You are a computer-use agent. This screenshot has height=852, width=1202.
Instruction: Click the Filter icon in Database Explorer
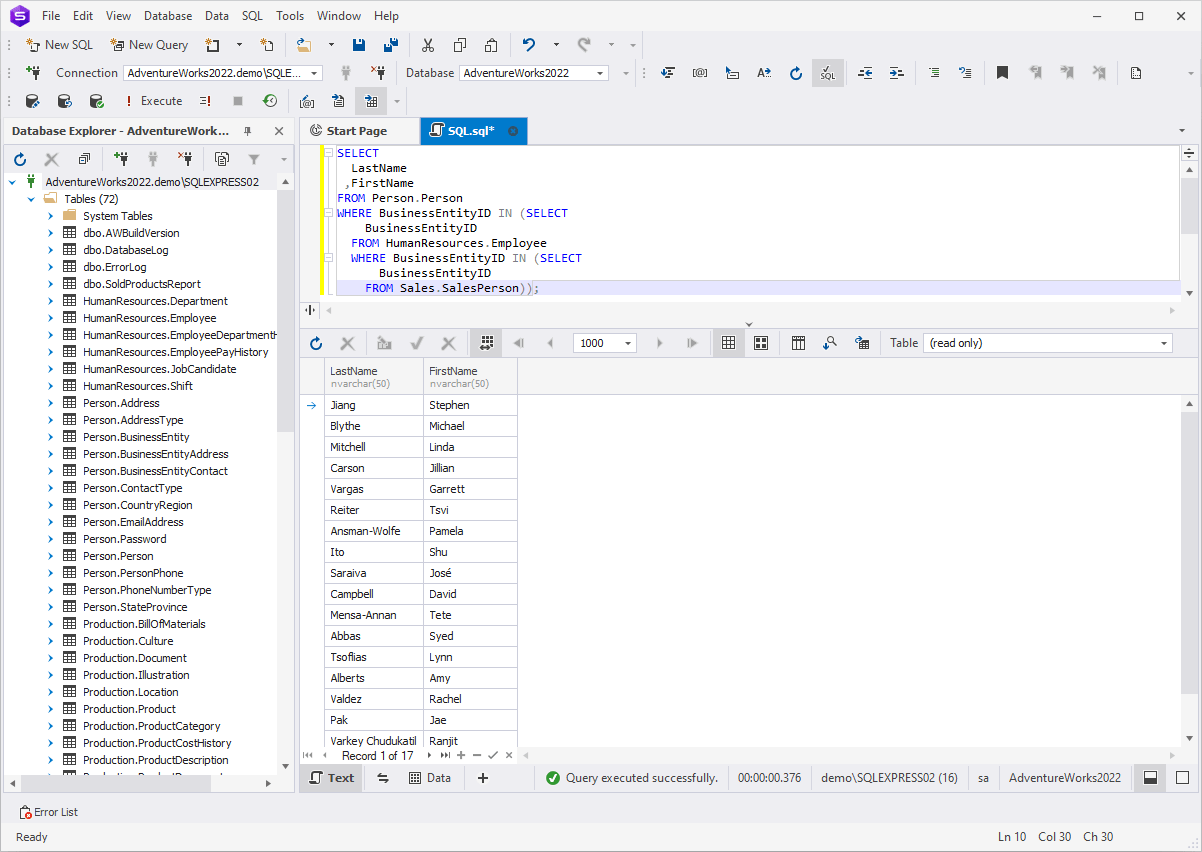(254, 159)
